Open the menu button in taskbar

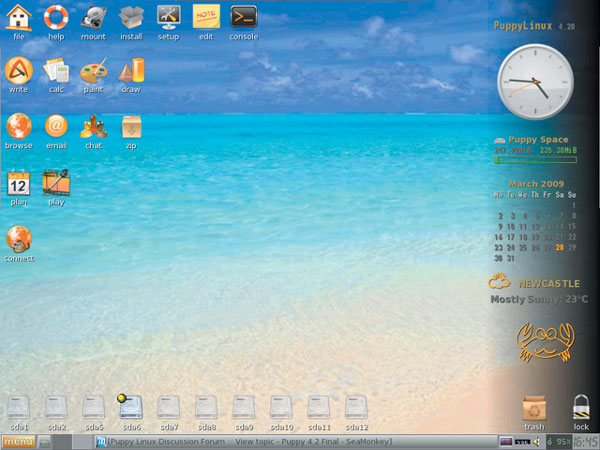pos(18,441)
